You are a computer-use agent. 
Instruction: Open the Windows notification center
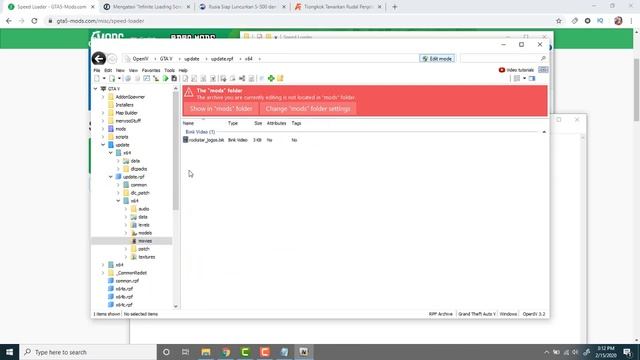(627, 352)
